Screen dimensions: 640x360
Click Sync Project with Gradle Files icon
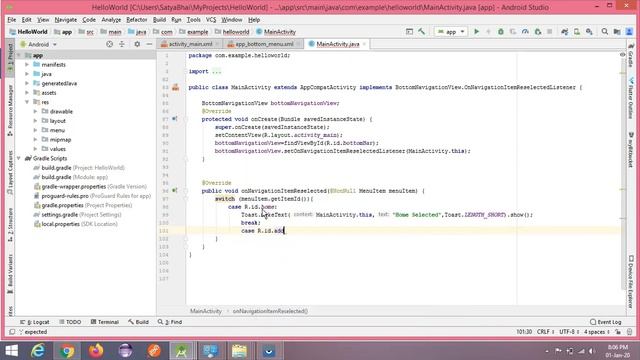pos(564,31)
